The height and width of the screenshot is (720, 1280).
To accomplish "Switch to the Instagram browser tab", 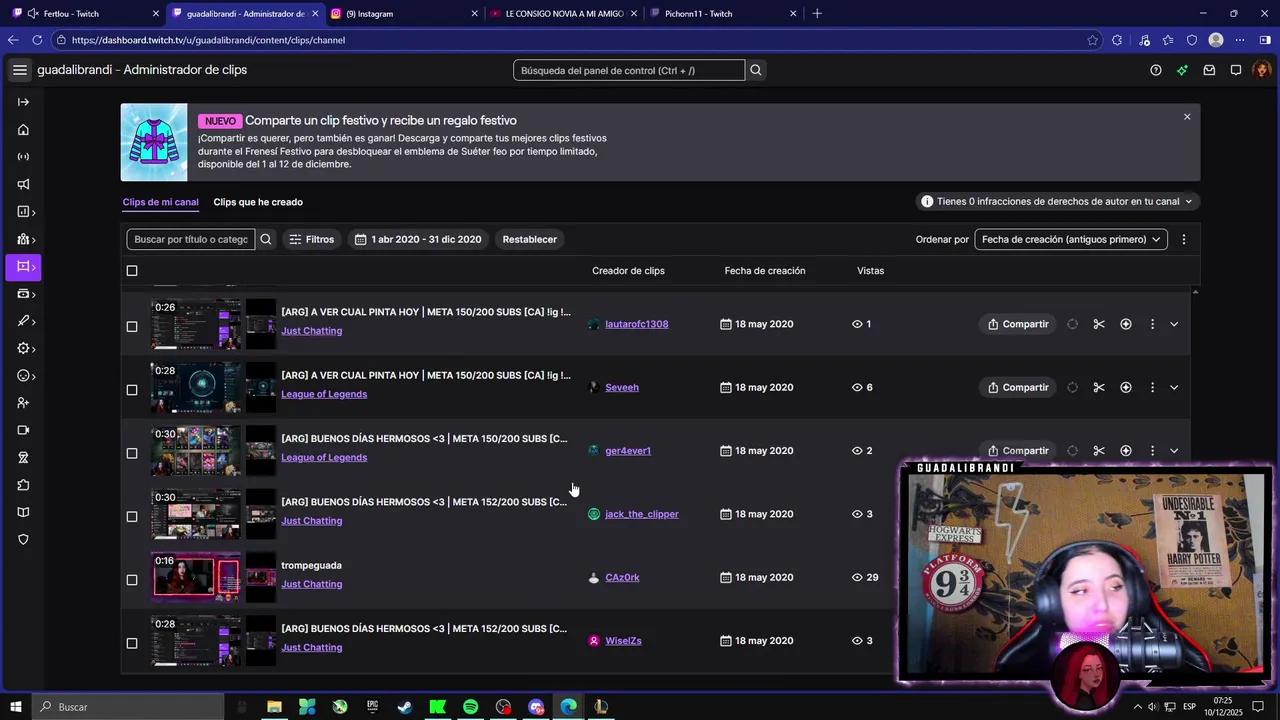I will tap(403, 14).
